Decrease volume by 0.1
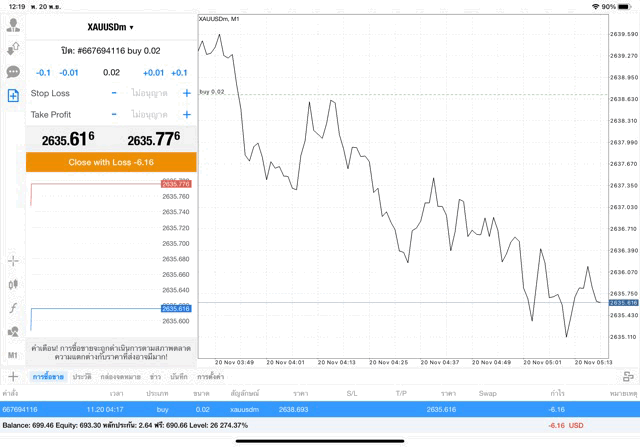The image size is (640, 447). pos(43,73)
